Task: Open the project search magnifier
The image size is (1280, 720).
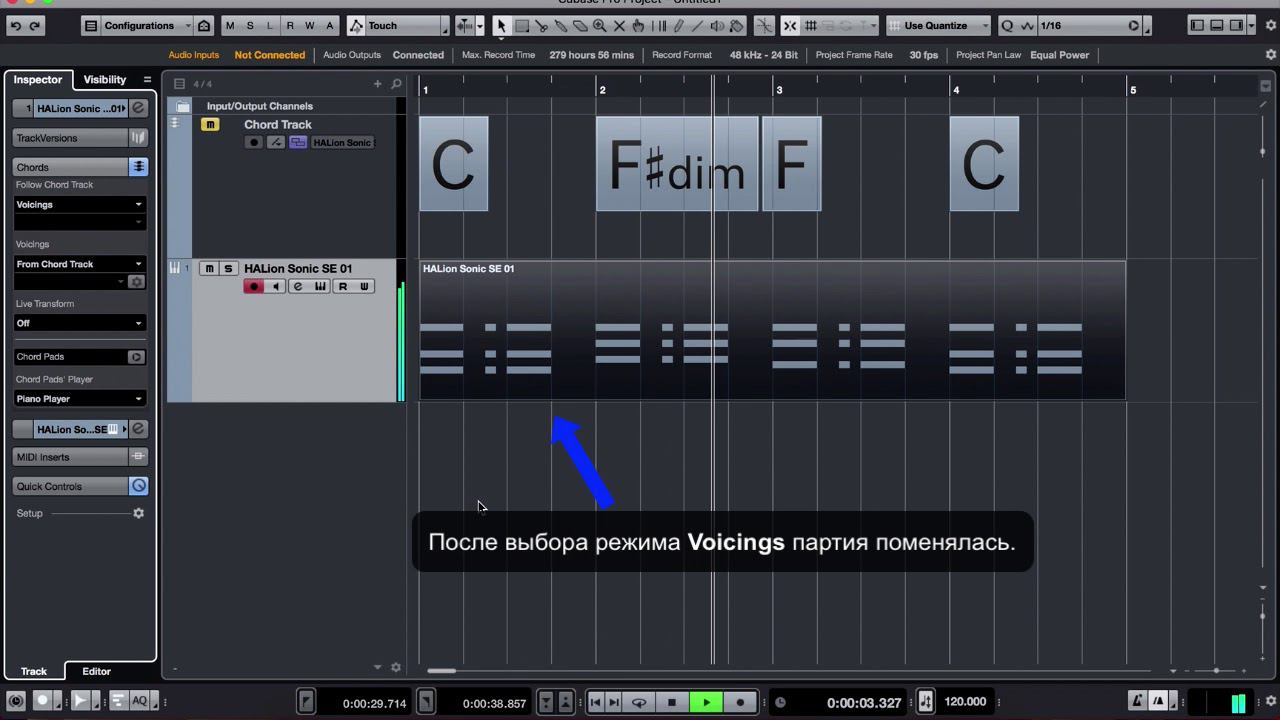Action: pos(396,84)
